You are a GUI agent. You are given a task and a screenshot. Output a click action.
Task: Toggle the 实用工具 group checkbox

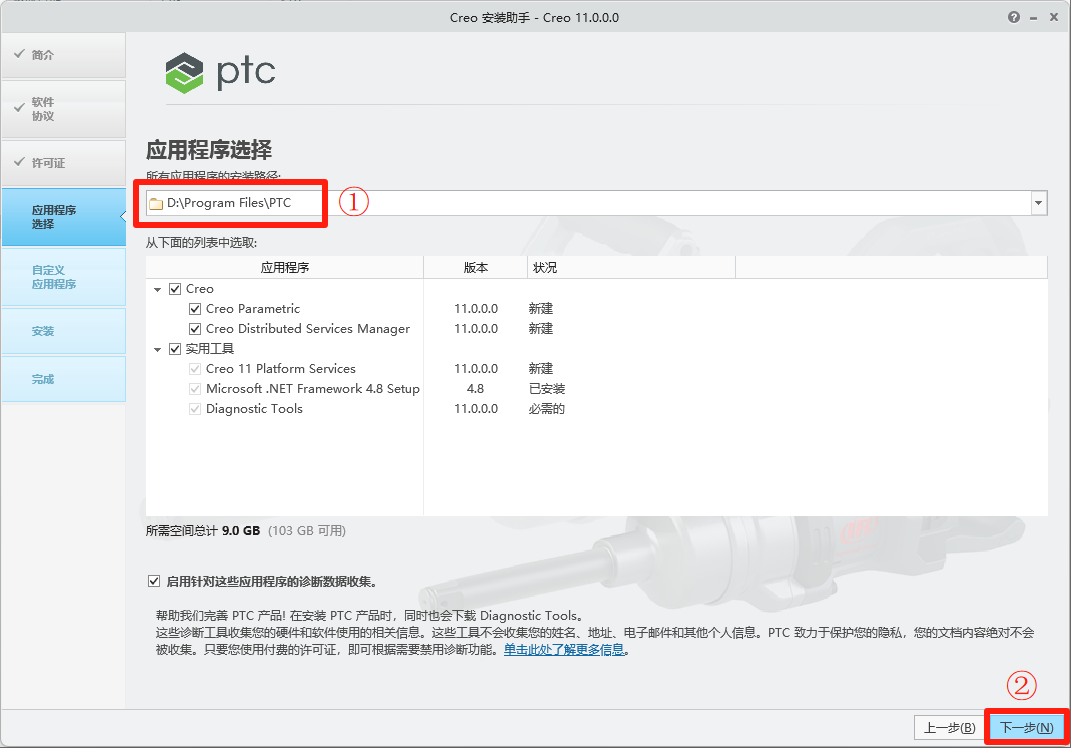point(175,348)
